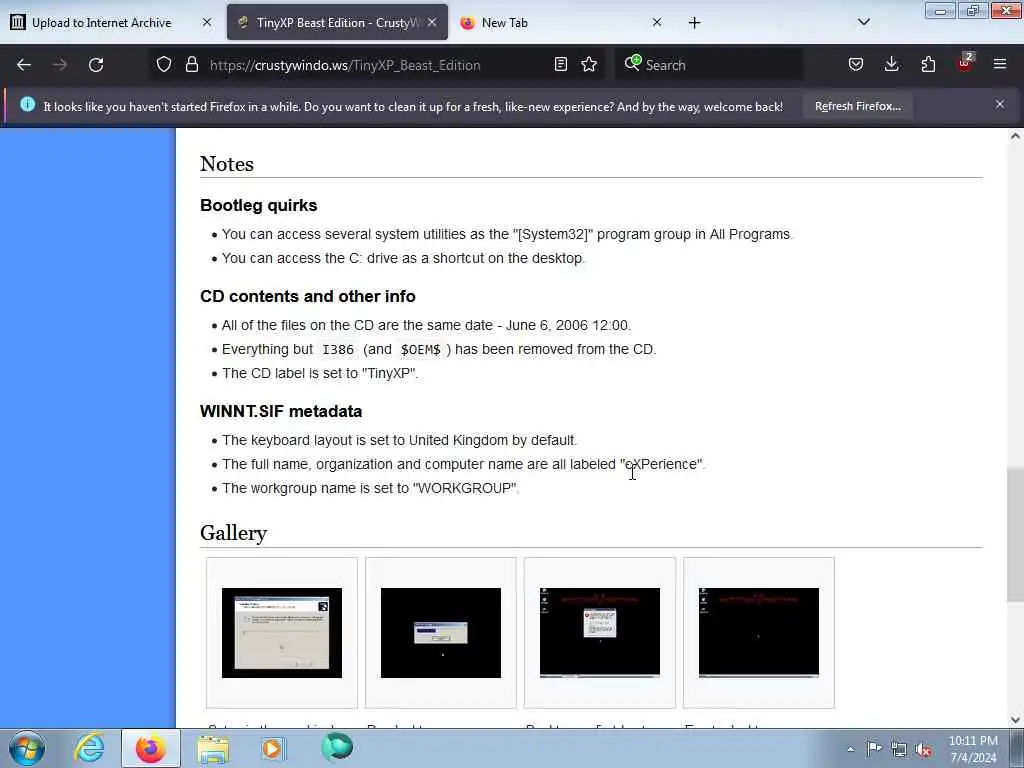Click the page vertical scrollbar thumb

(x=1015, y=536)
